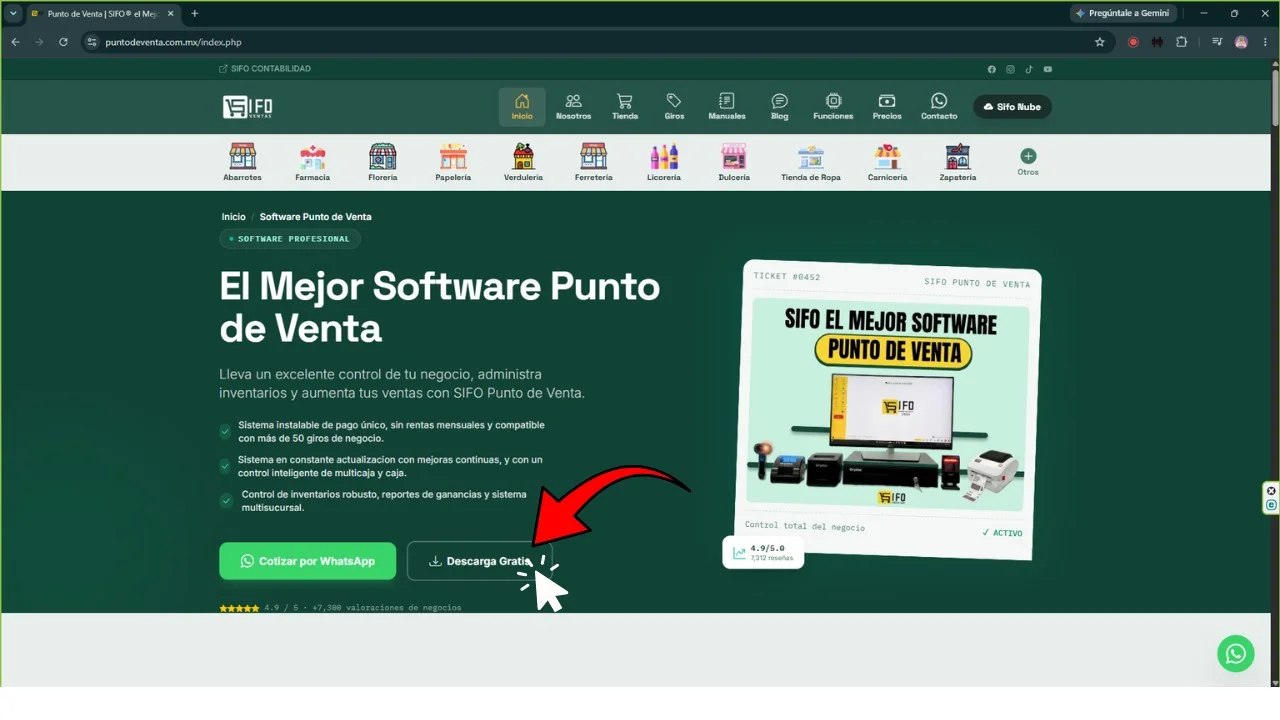This screenshot has width=1280, height=720.
Task: Select the Ferretería store category
Action: (x=593, y=162)
